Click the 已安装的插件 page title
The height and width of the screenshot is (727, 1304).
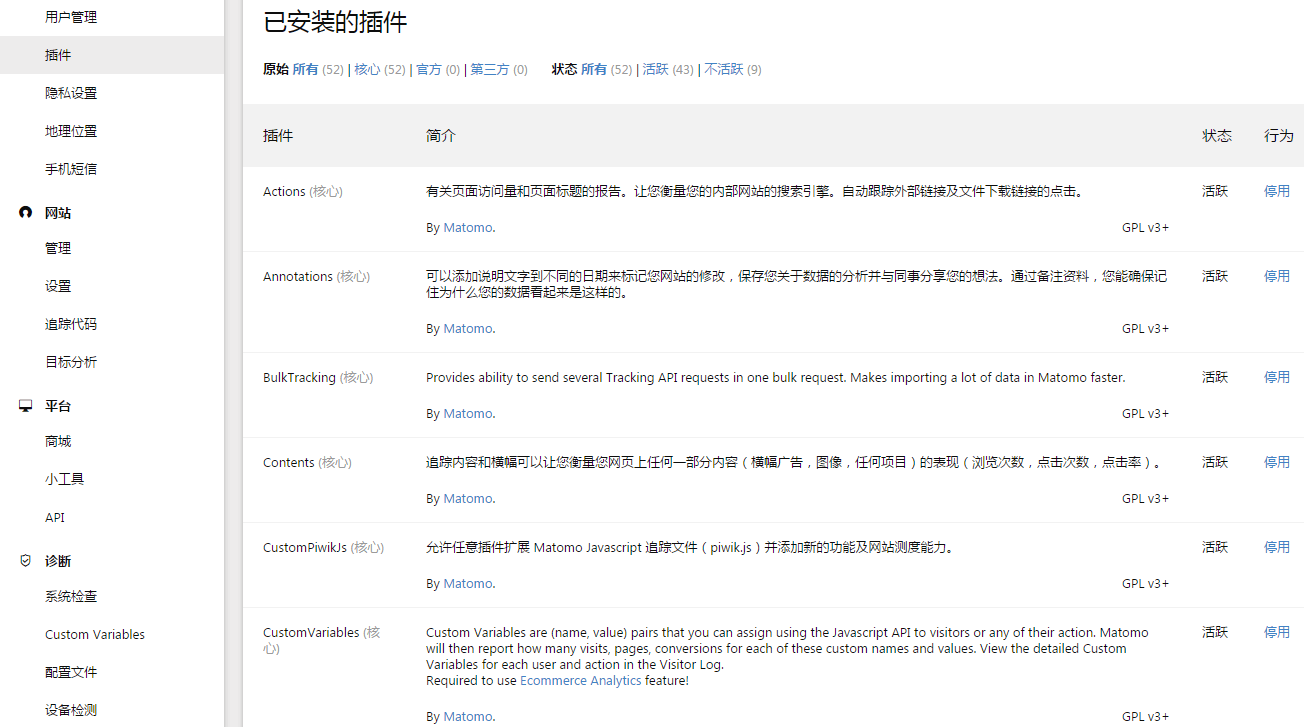pos(335,22)
